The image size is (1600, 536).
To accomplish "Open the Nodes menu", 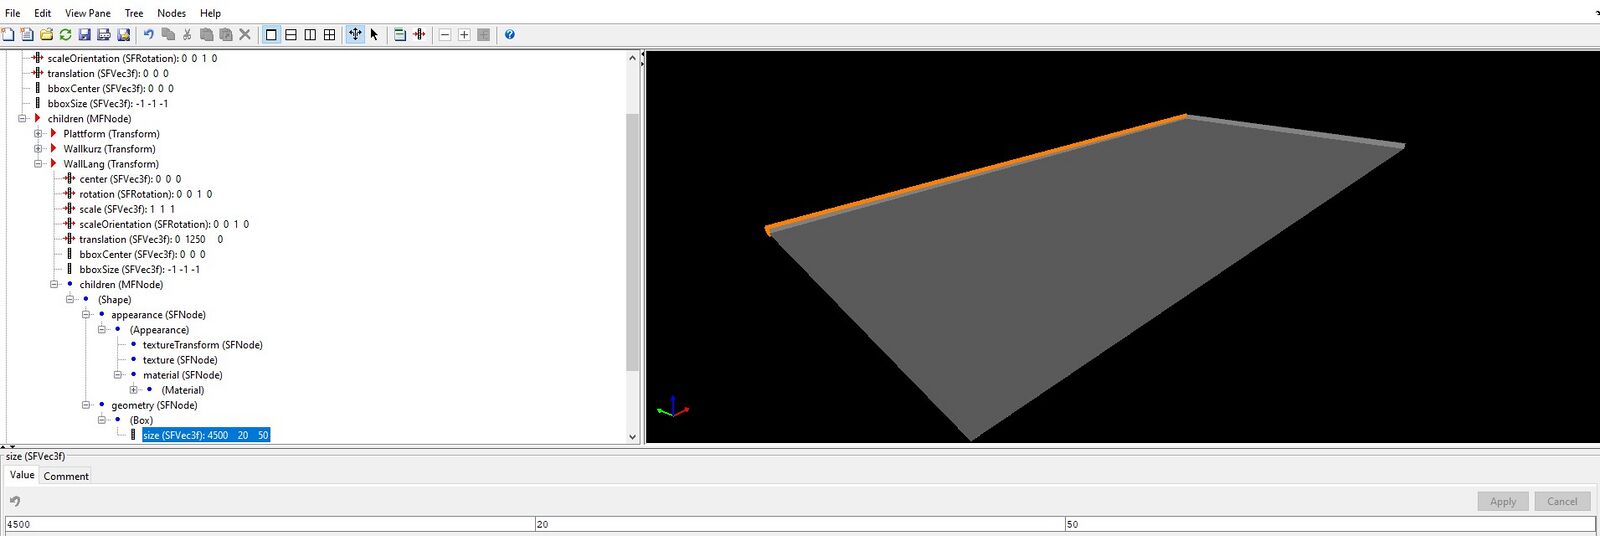I will point(171,13).
